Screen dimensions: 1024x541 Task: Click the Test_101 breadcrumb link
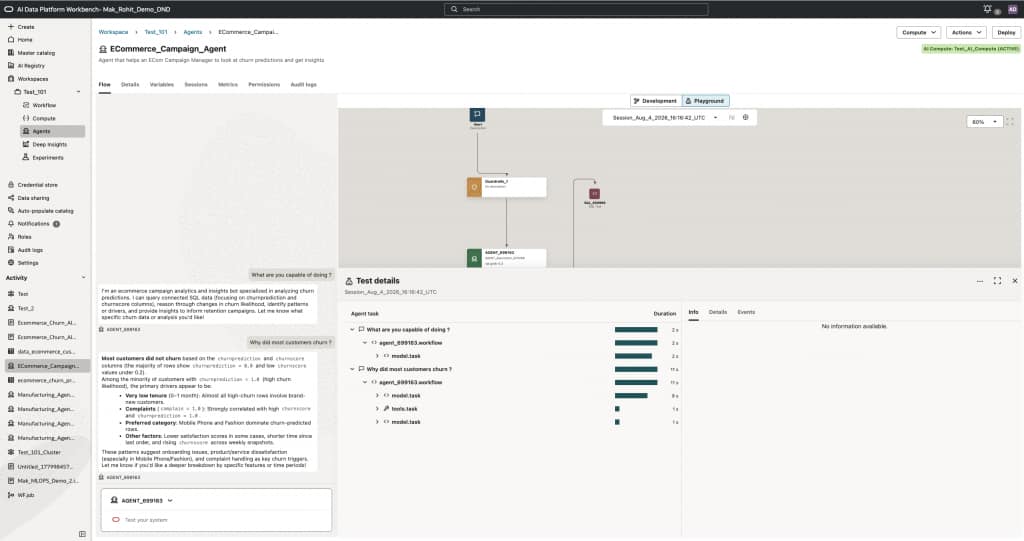[x=156, y=32]
